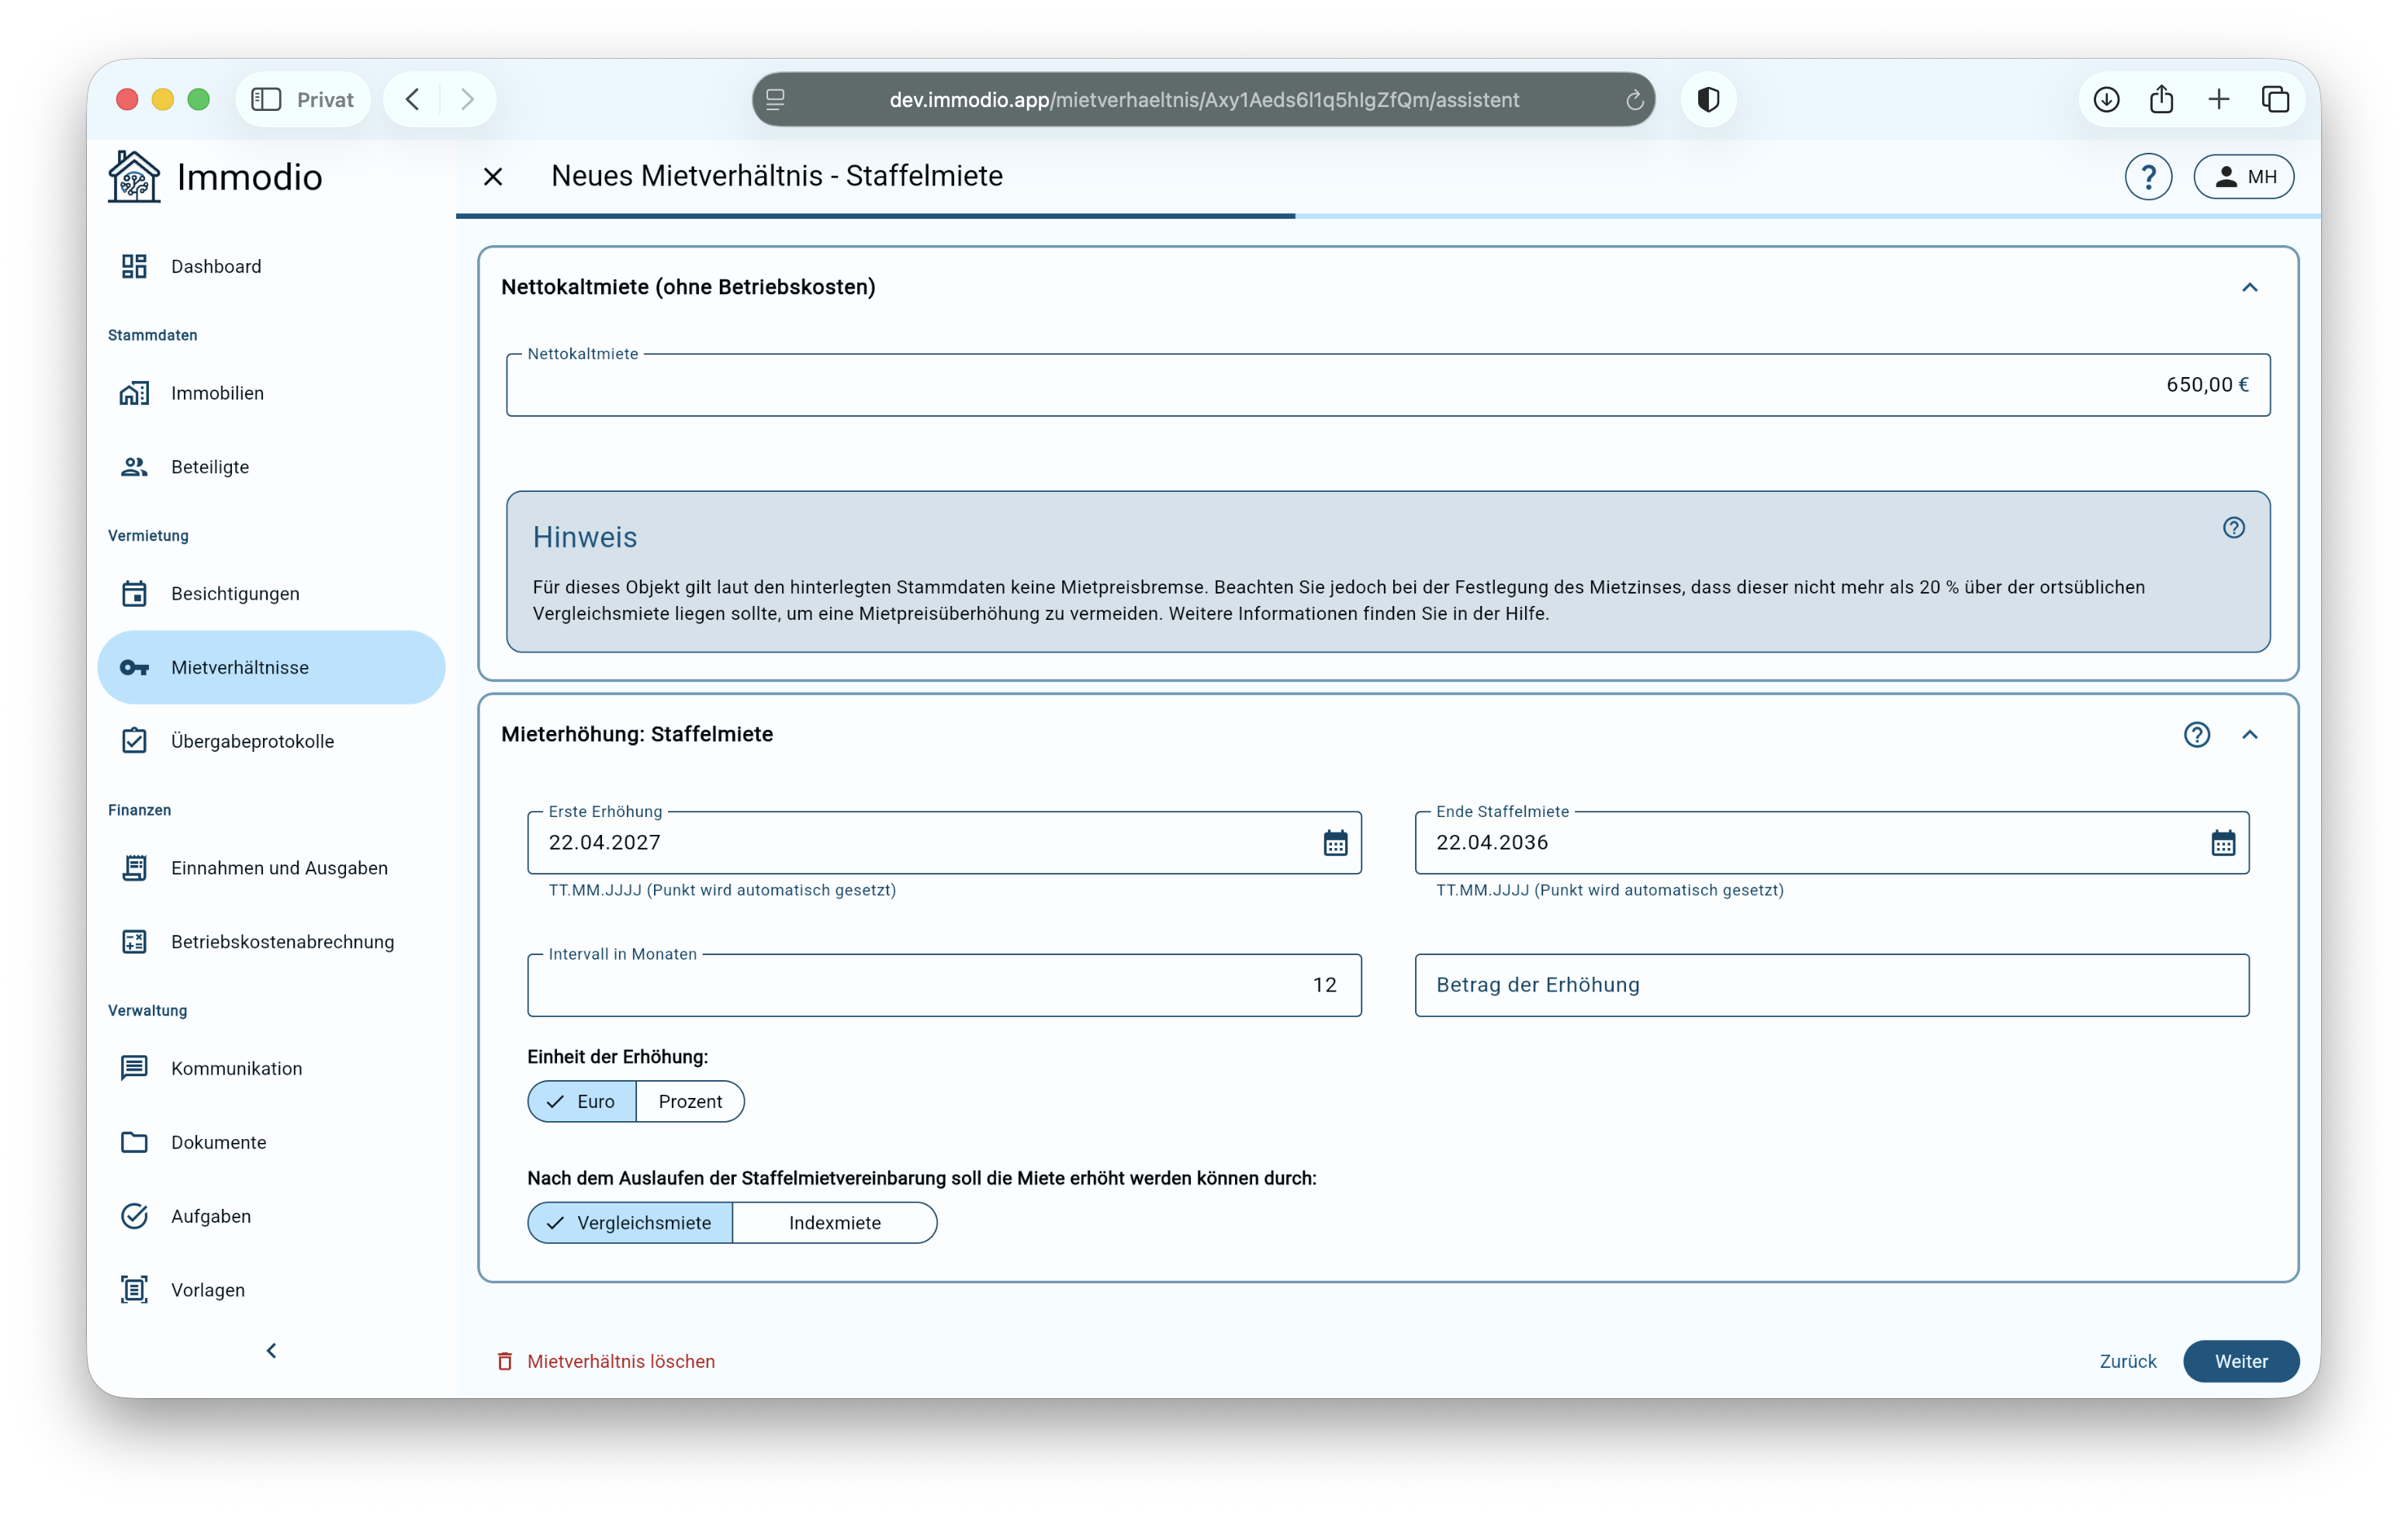
Task: Open the calendar picker for Ende Staffelmiete
Action: (x=2223, y=843)
